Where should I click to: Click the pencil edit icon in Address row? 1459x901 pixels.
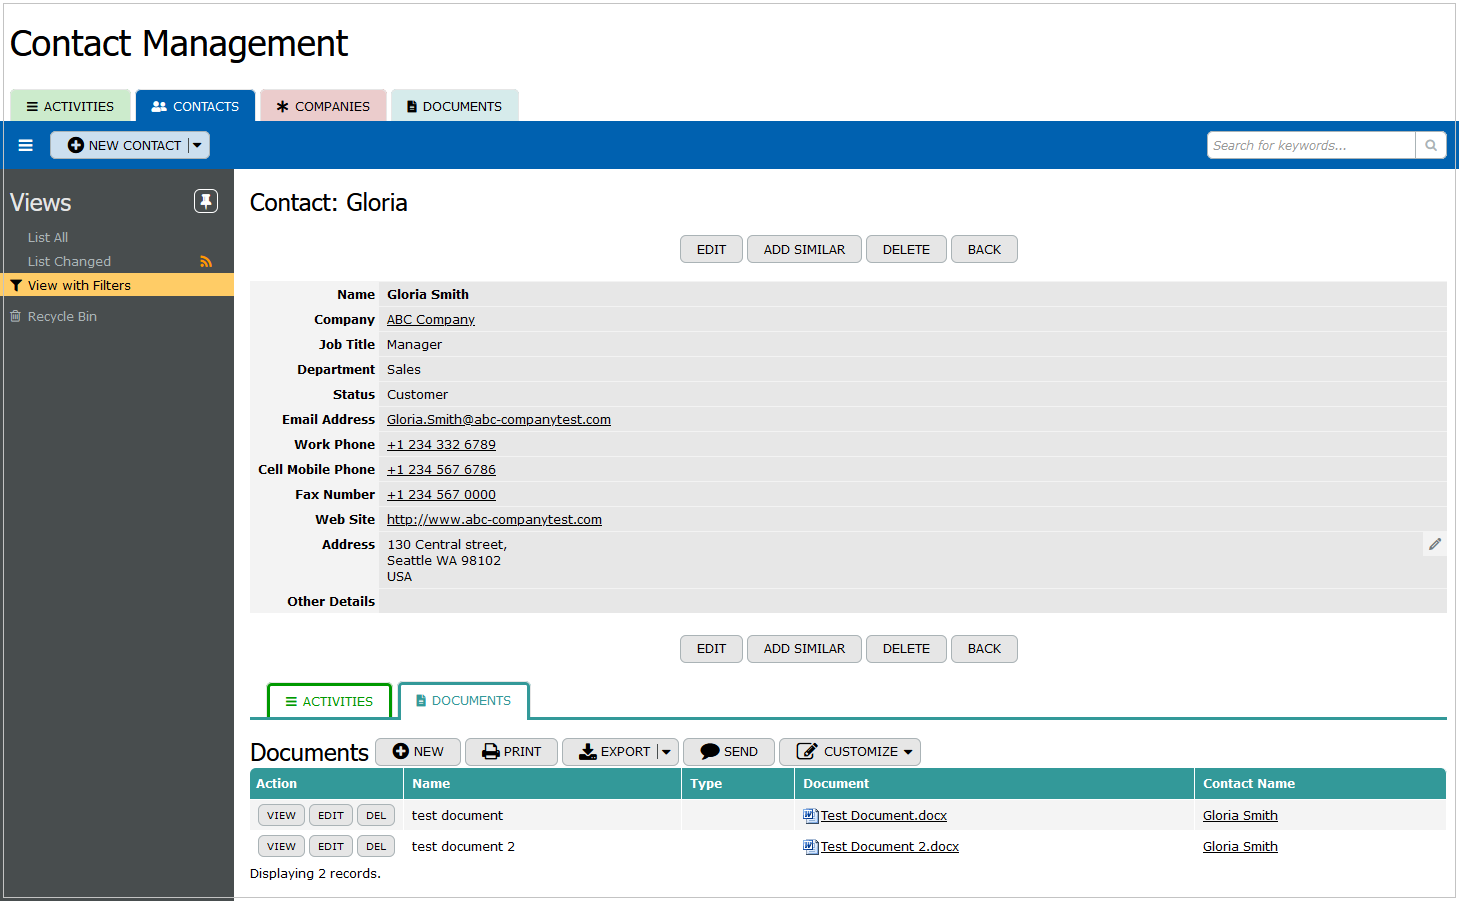1434,544
